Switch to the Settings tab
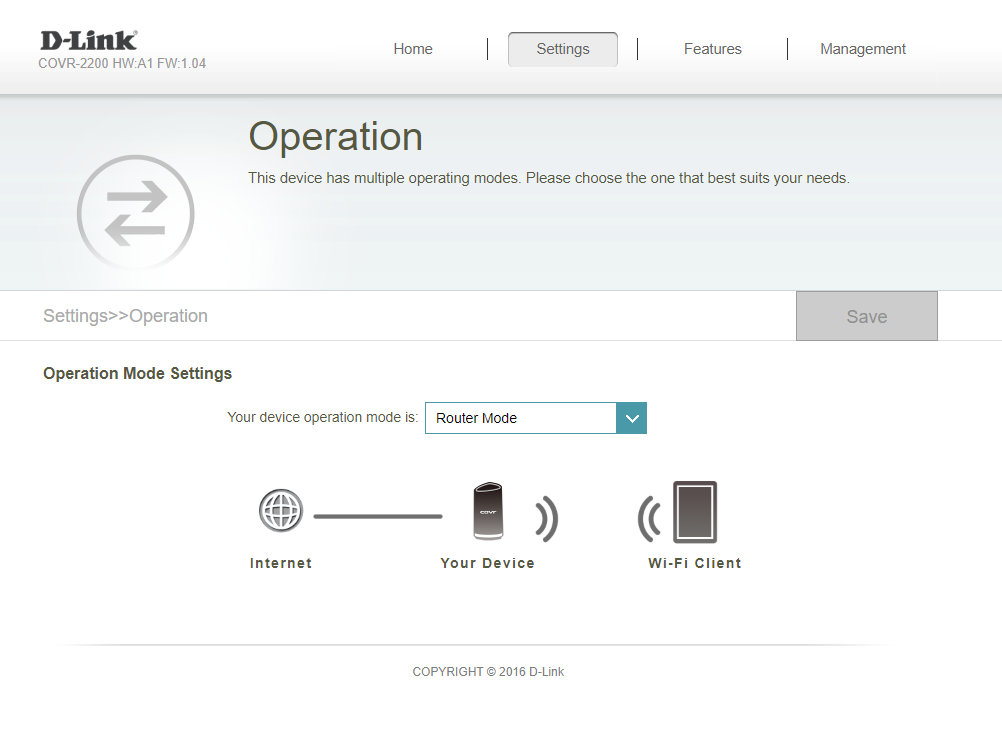 pyautogui.click(x=562, y=49)
